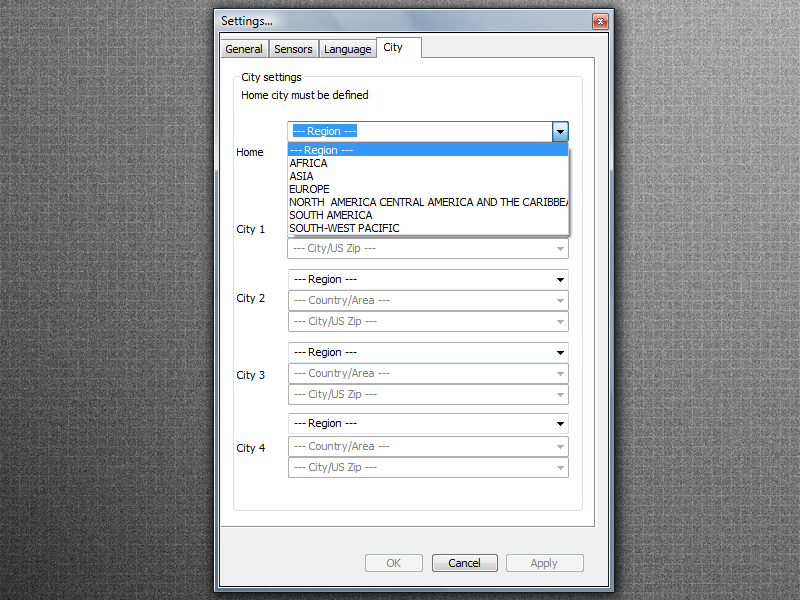
Task: Expand the City 4 Region dropdown
Action: pos(428,423)
